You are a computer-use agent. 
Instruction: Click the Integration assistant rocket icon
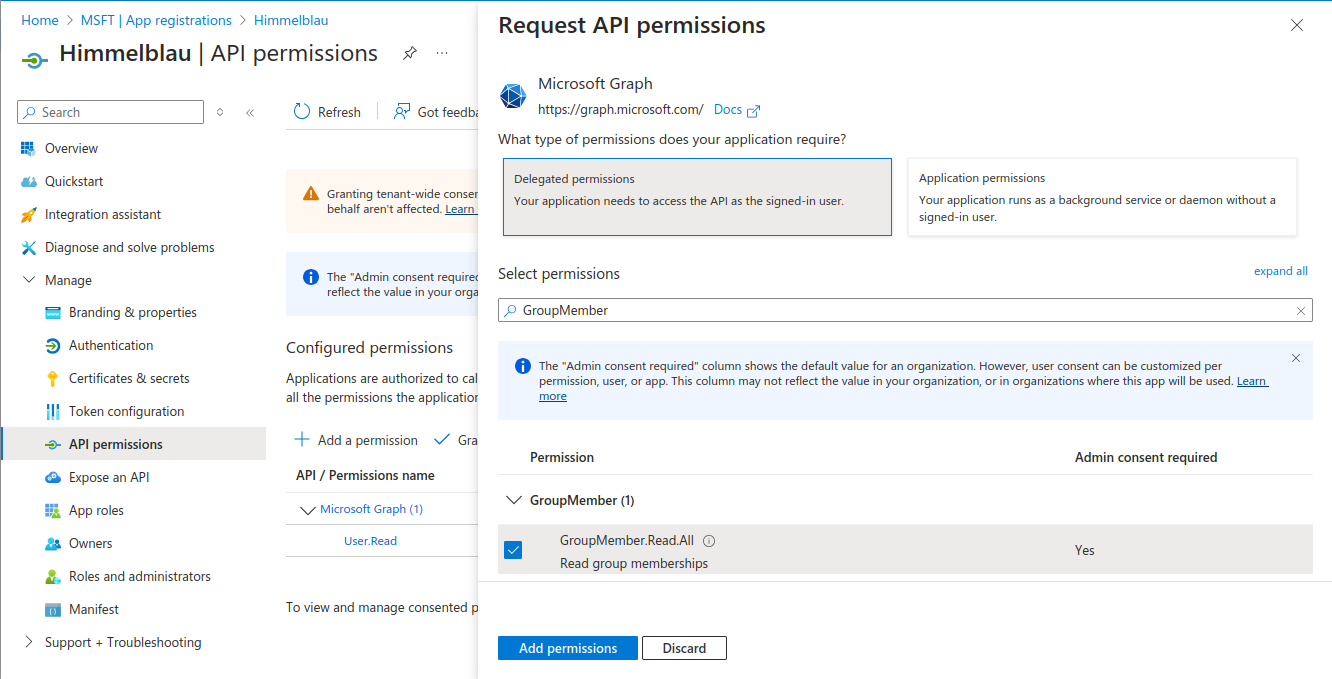(x=28, y=214)
